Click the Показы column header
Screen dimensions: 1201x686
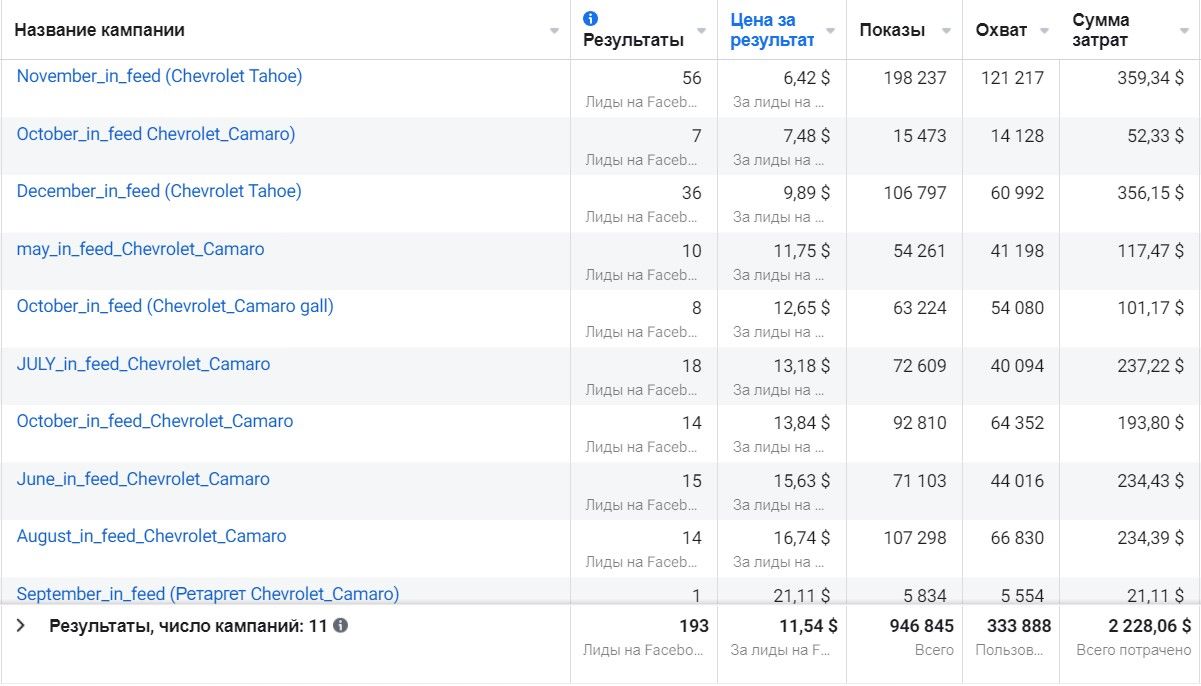(891, 30)
